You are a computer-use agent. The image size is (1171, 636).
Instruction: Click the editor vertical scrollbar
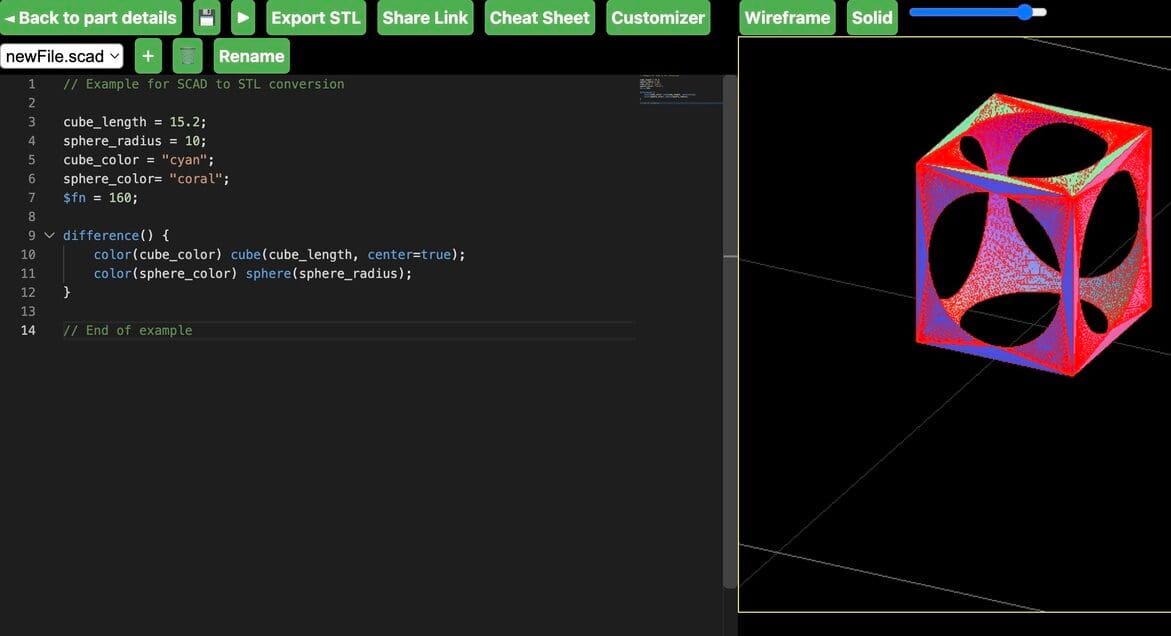(730, 332)
